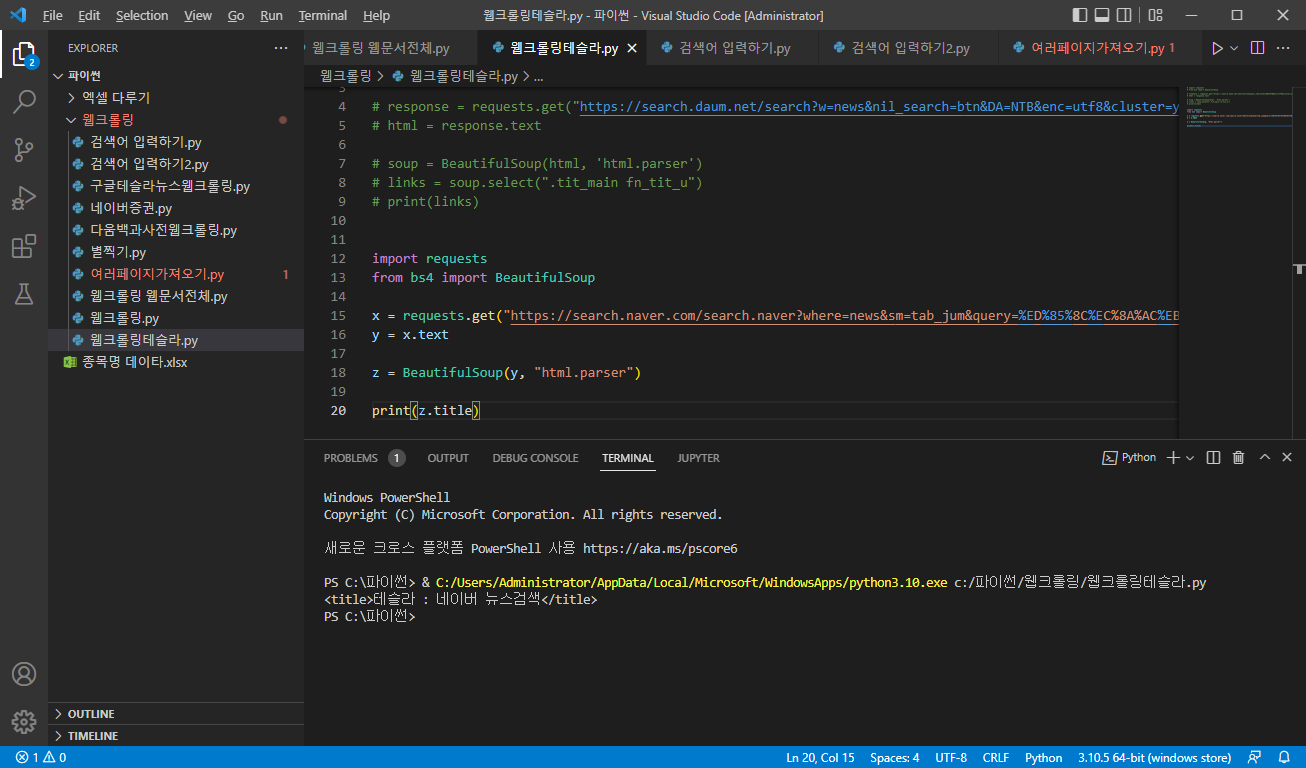Open the View menu

point(198,15)
